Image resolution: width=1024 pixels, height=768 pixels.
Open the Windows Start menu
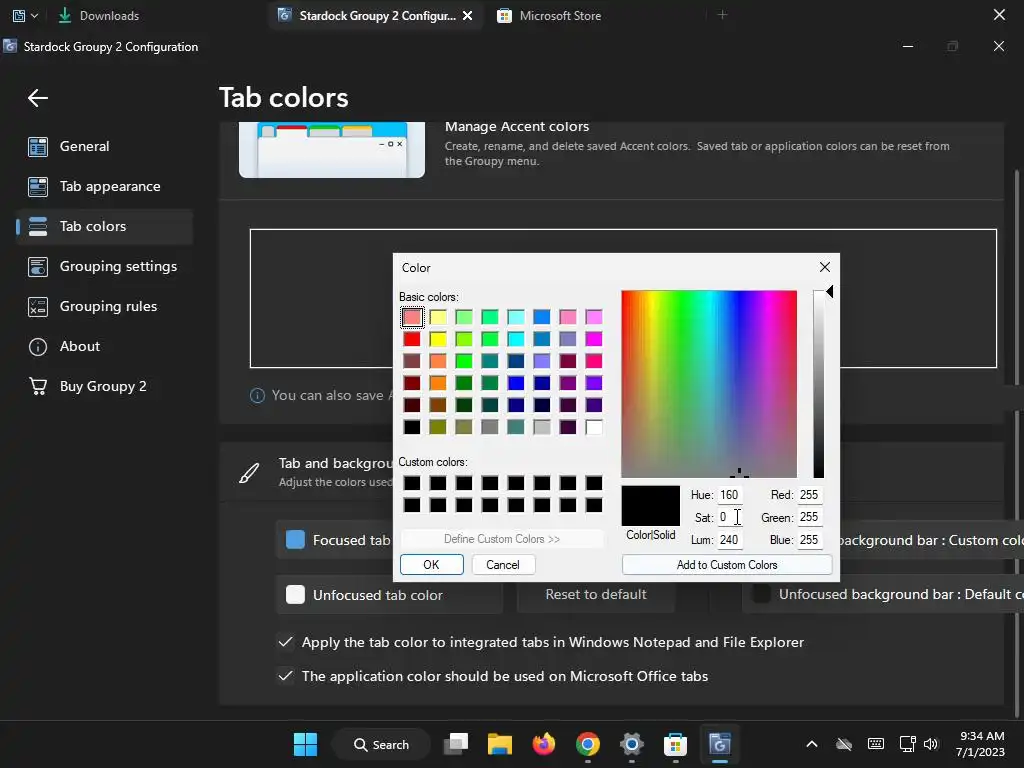[x=305, y=744]
